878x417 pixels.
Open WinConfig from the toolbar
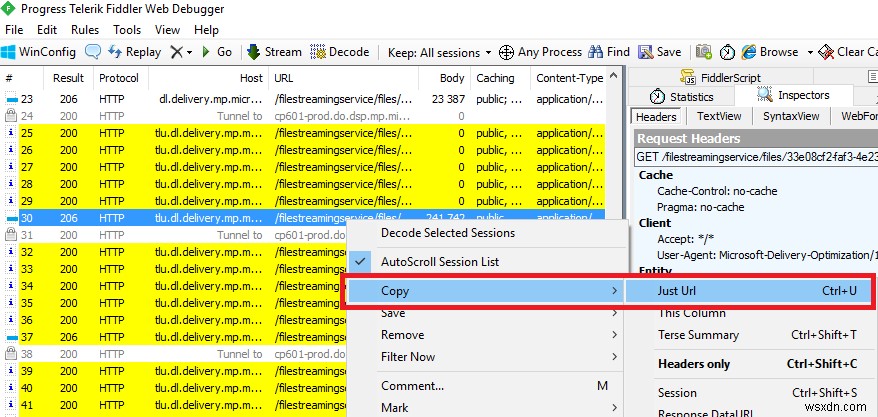coord(39,52)
